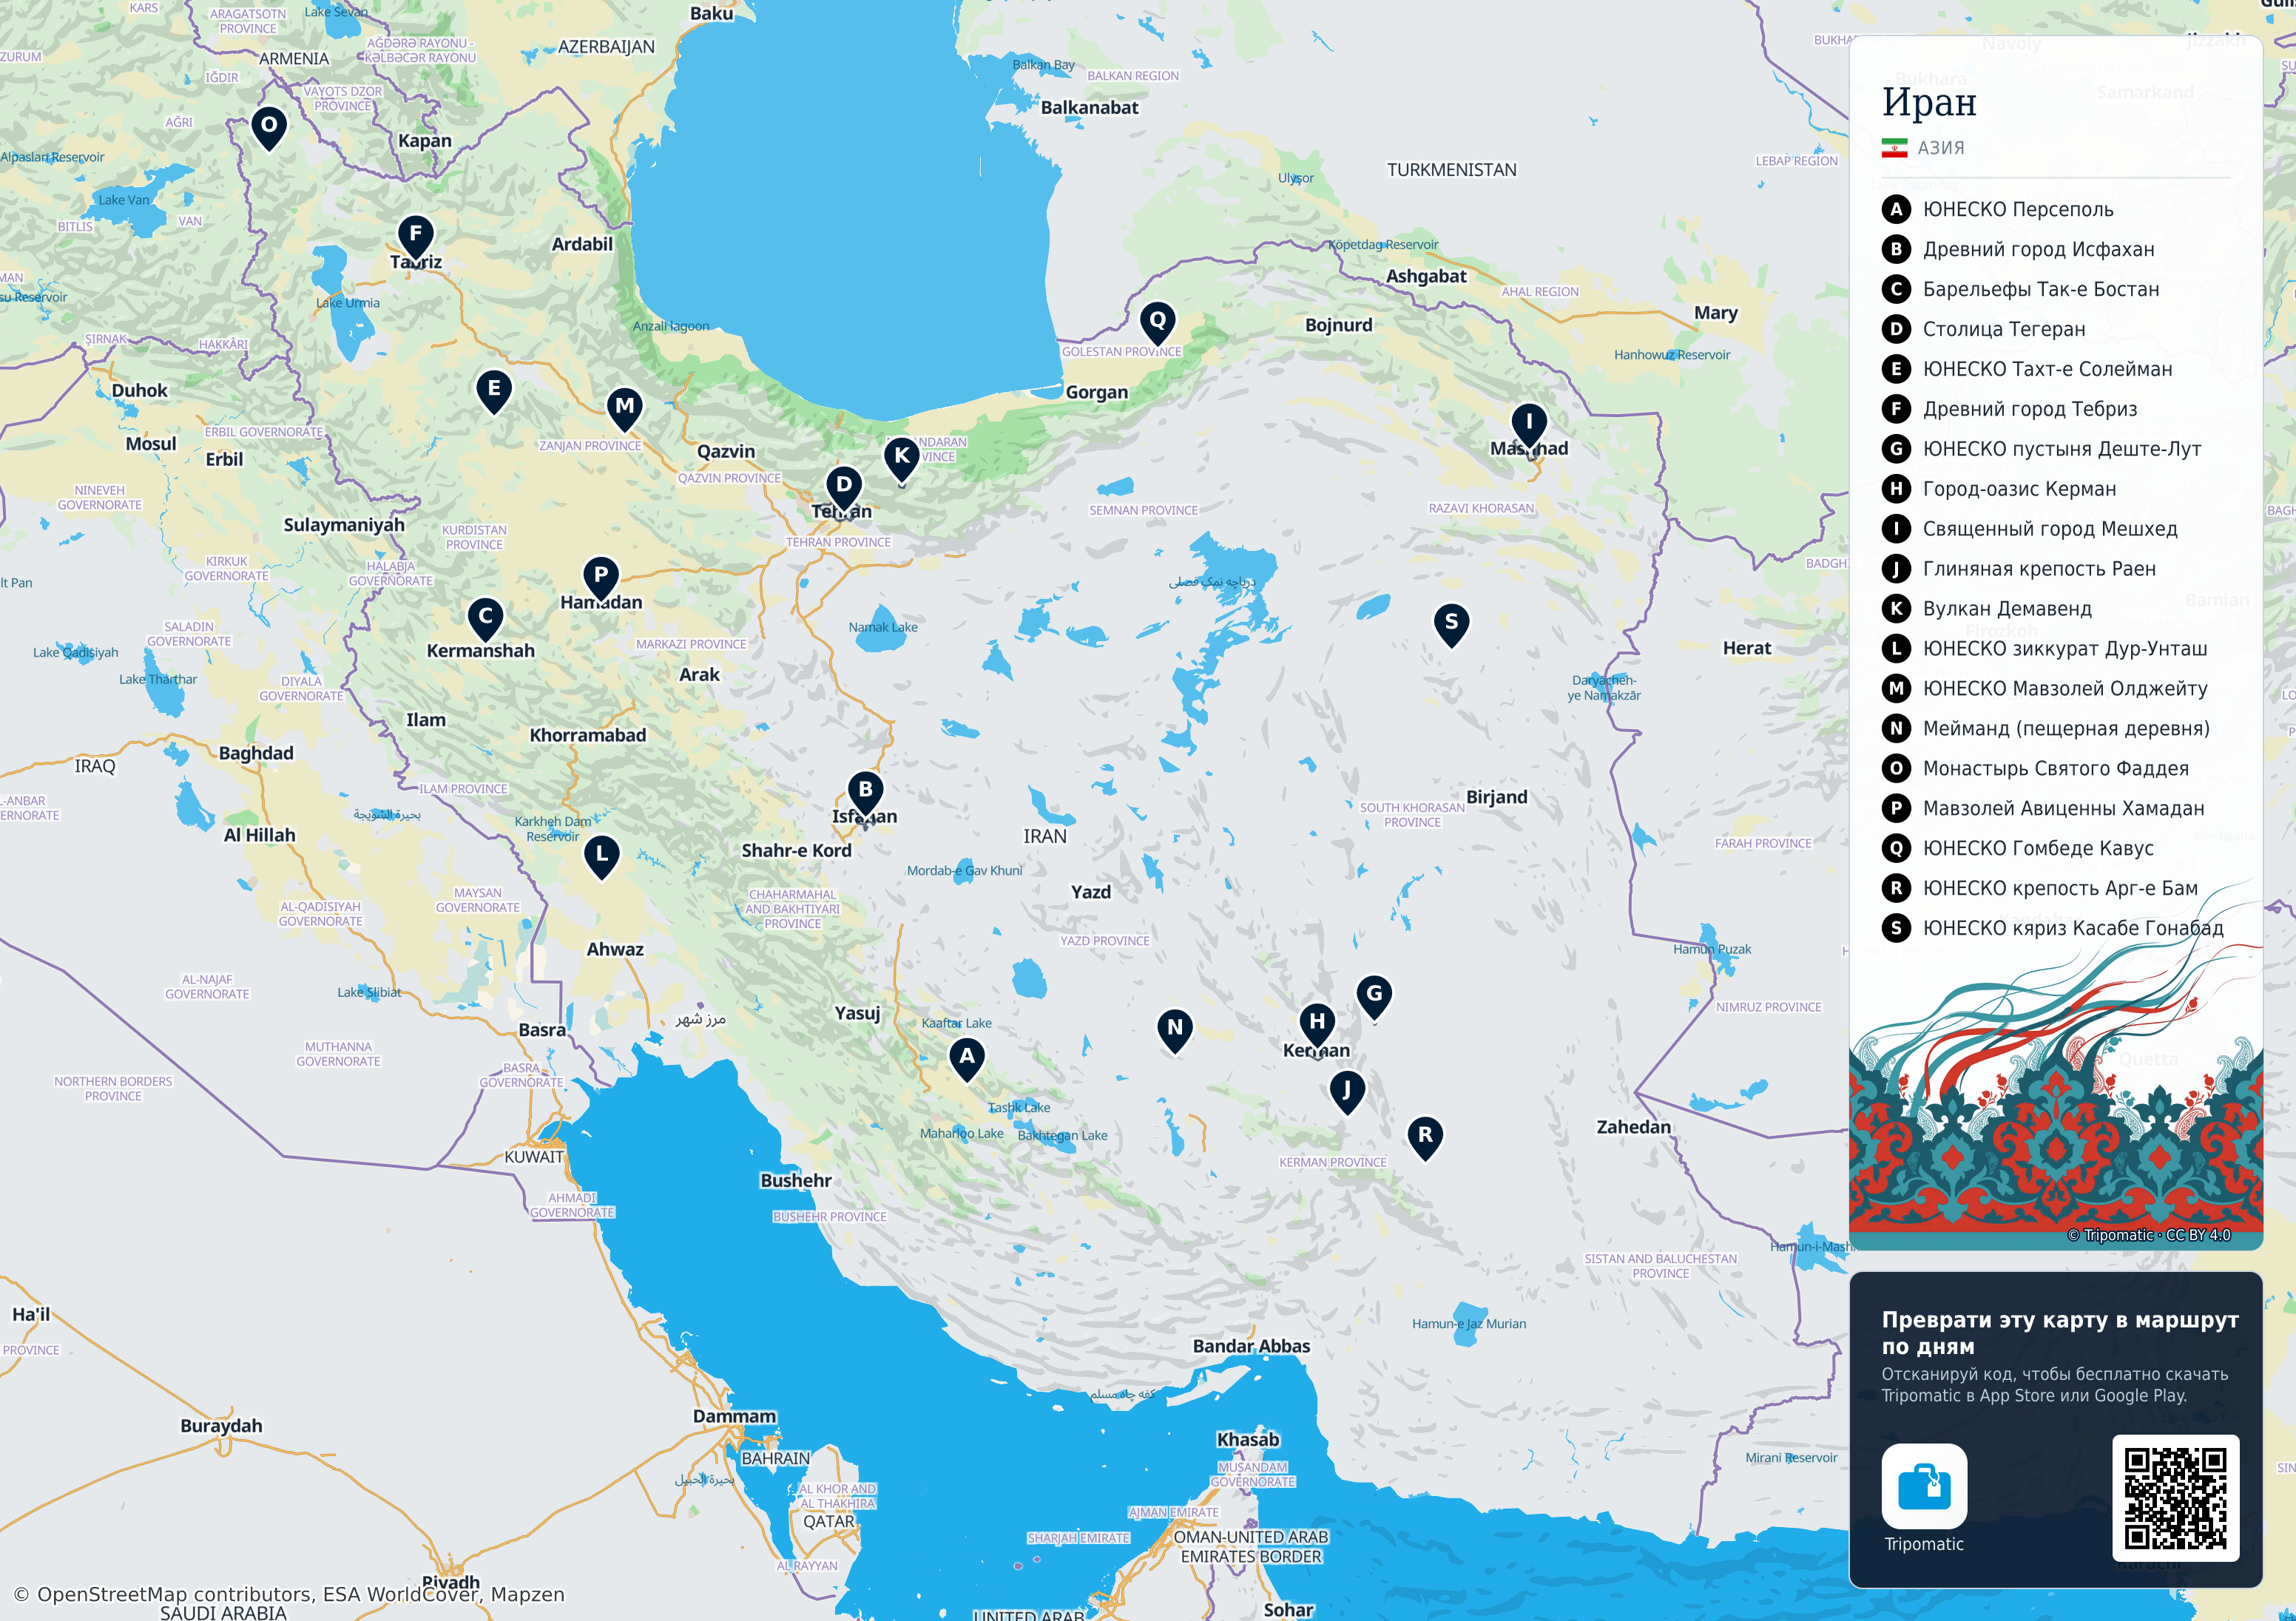Click the Tripomatic suitcase app icon

point(1924,1486)
